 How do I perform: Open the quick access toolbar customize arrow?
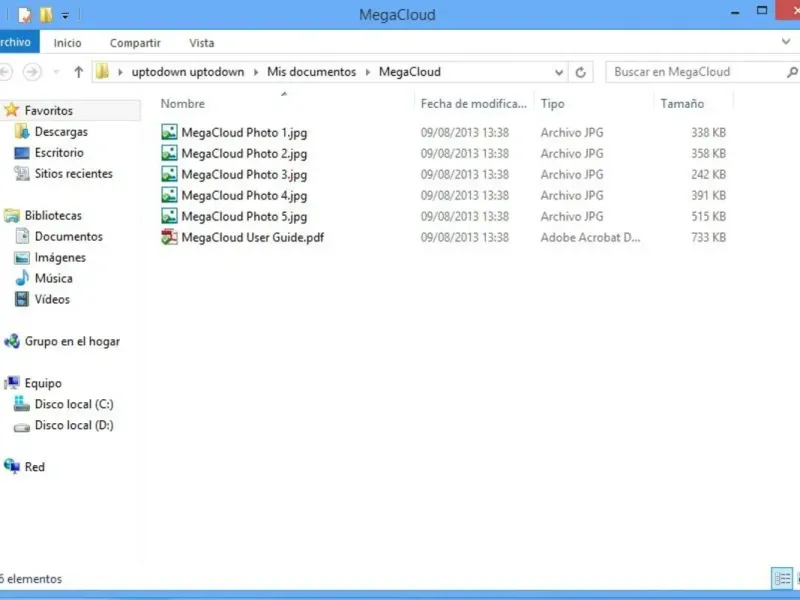[65, 16]
